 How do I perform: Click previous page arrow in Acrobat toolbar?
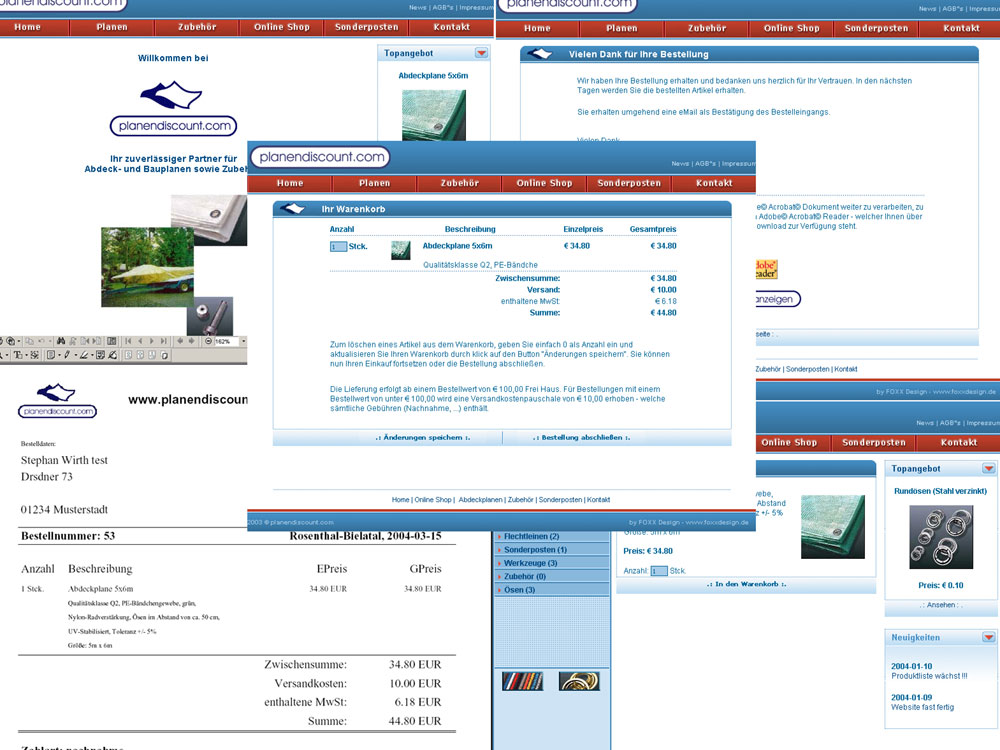140,341
